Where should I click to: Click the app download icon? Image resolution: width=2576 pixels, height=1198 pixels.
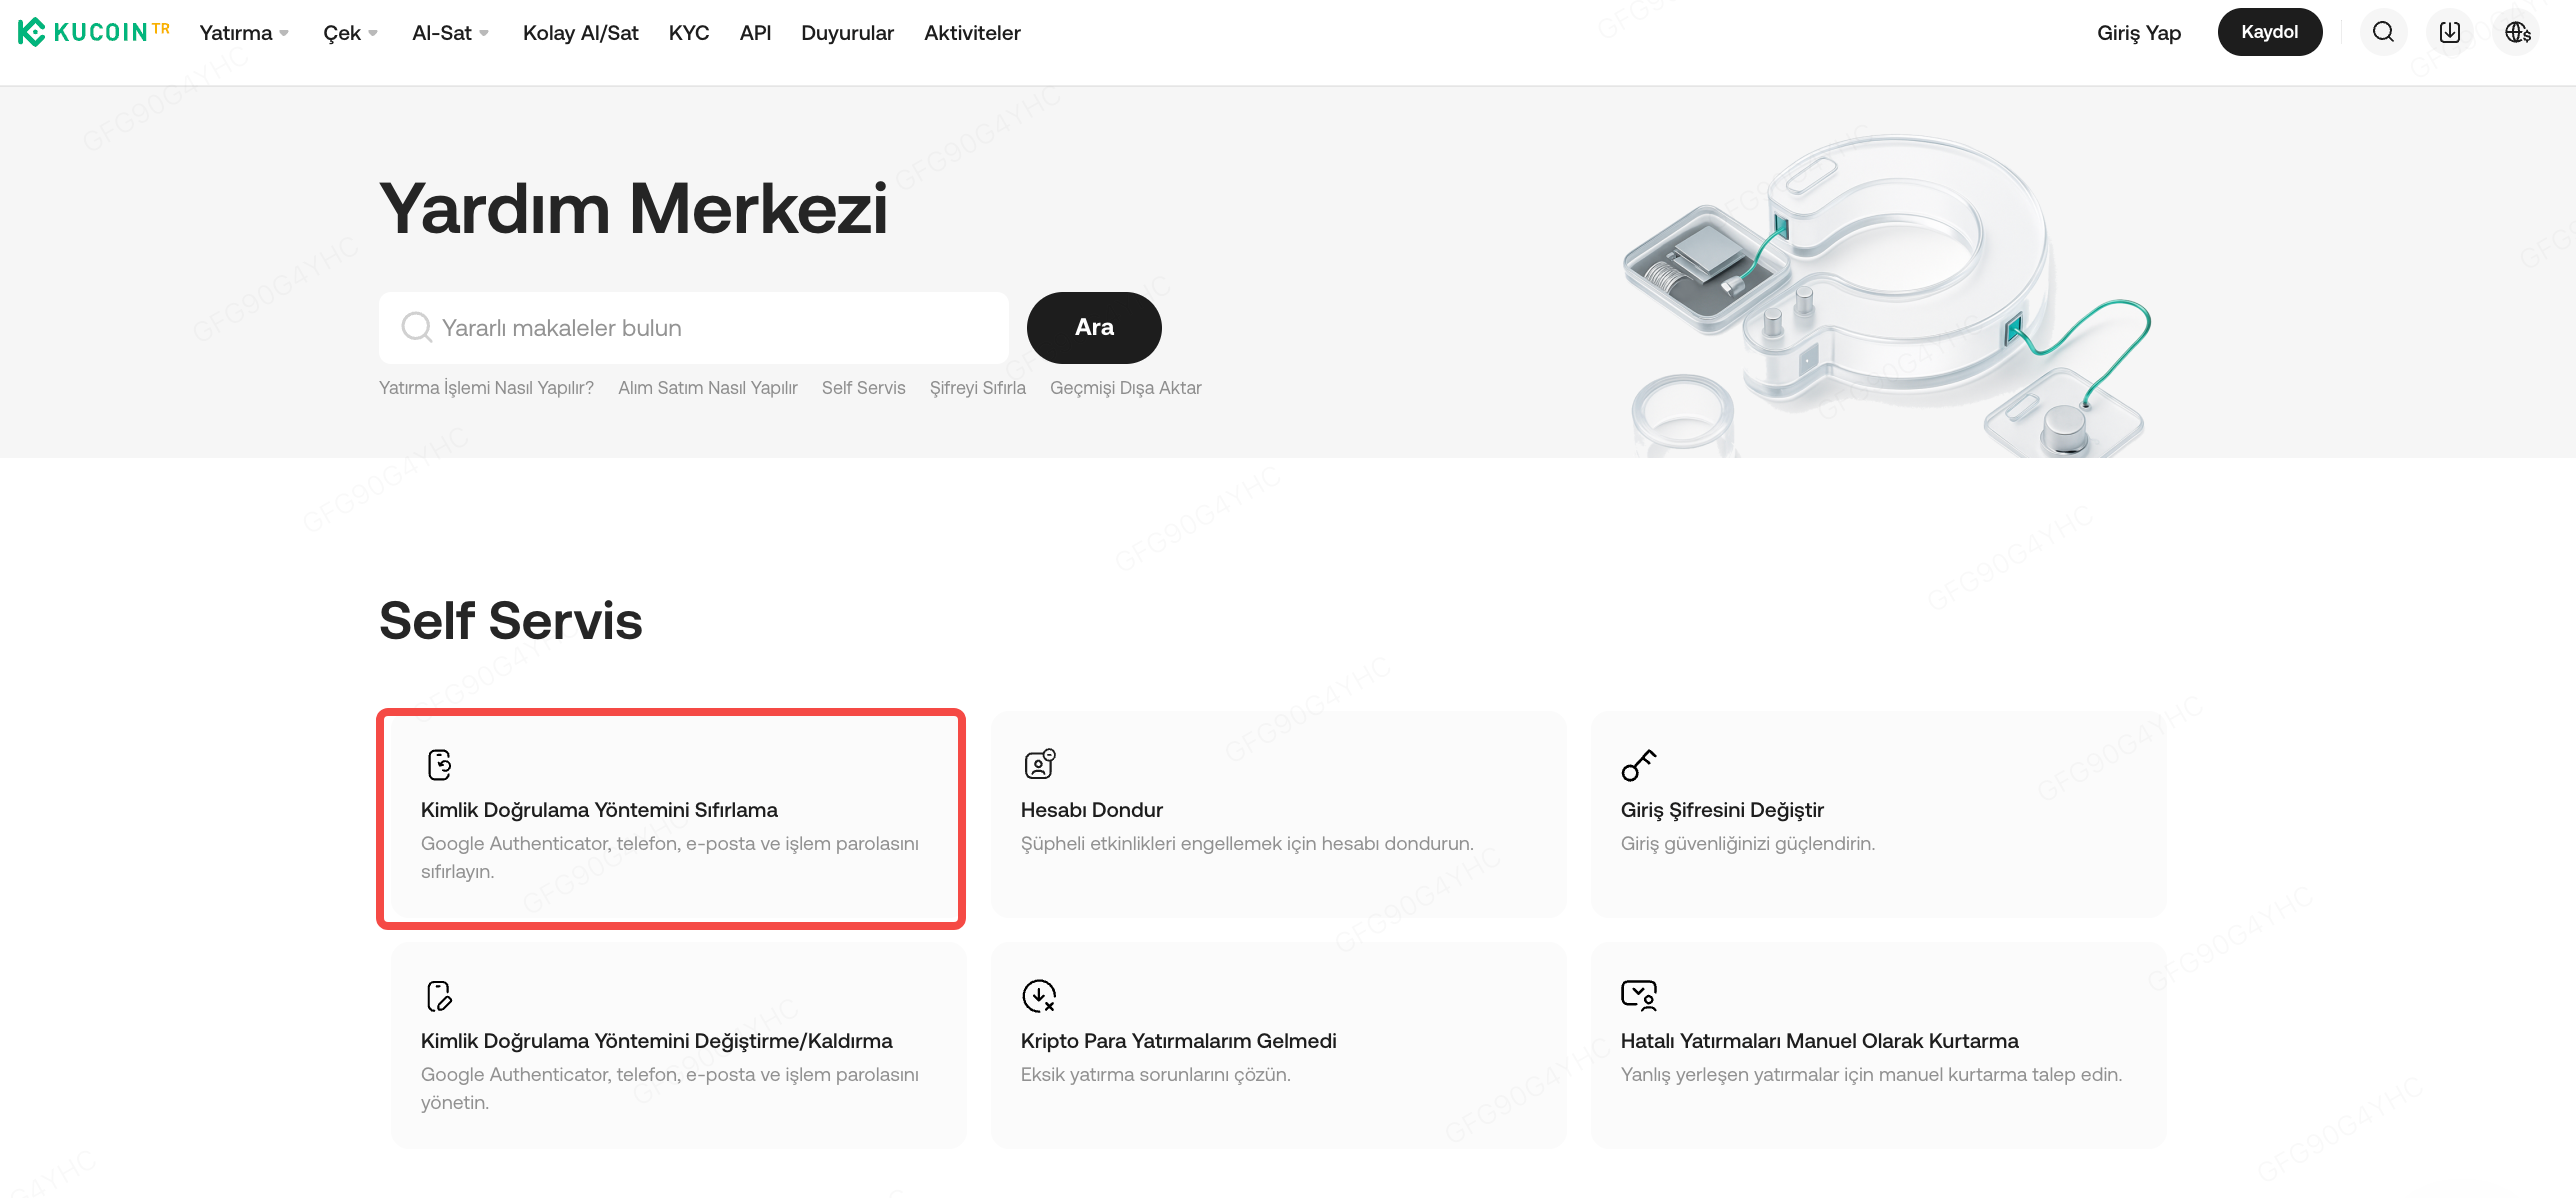2449,32
